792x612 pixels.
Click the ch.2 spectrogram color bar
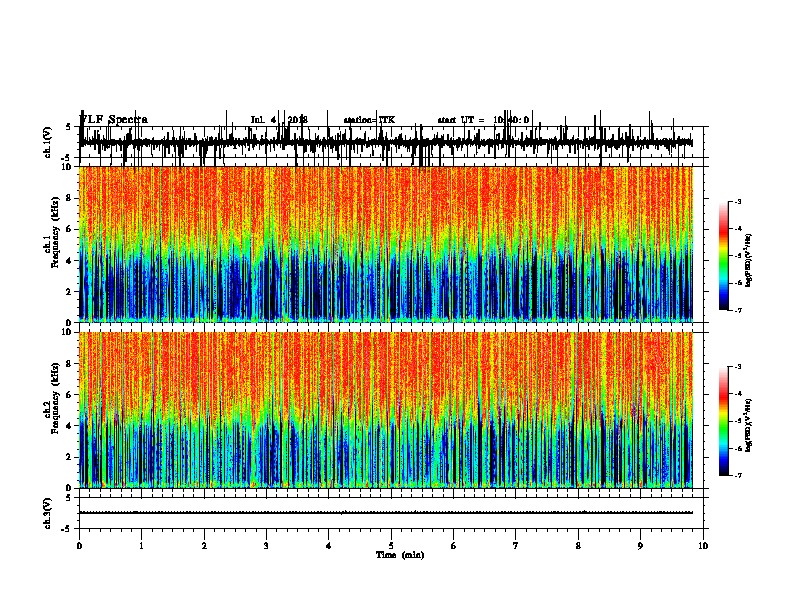point(723,421)
